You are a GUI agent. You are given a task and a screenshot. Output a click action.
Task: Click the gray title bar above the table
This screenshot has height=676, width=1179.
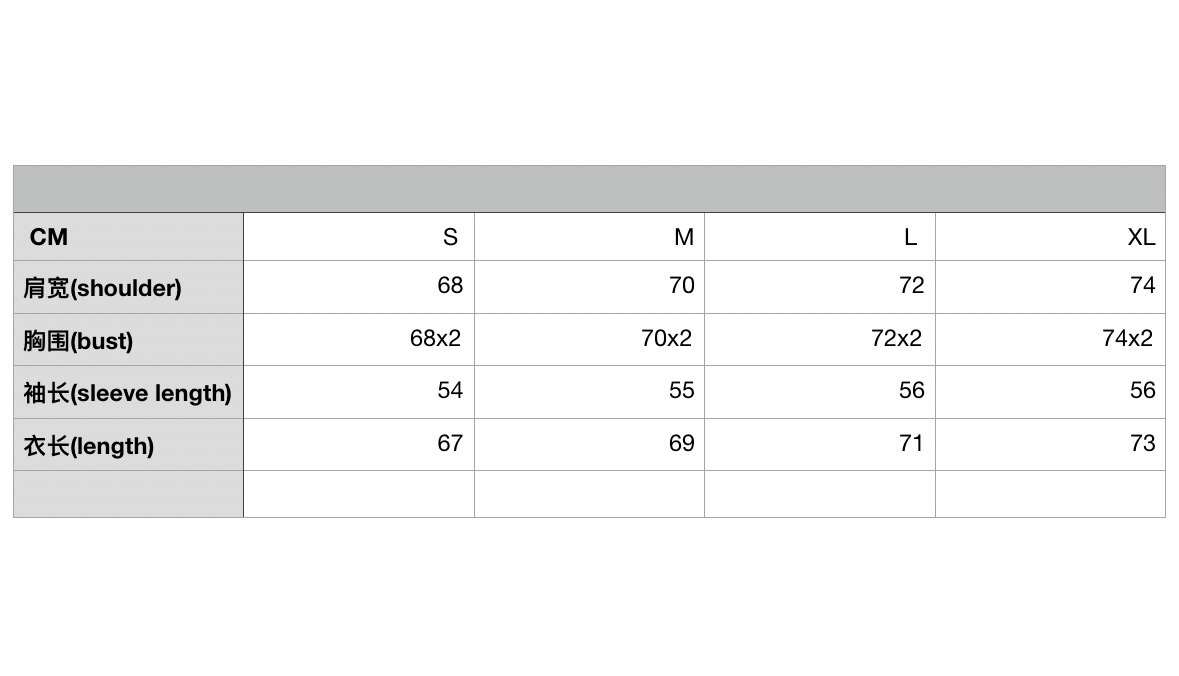click(x=589, y=189)
